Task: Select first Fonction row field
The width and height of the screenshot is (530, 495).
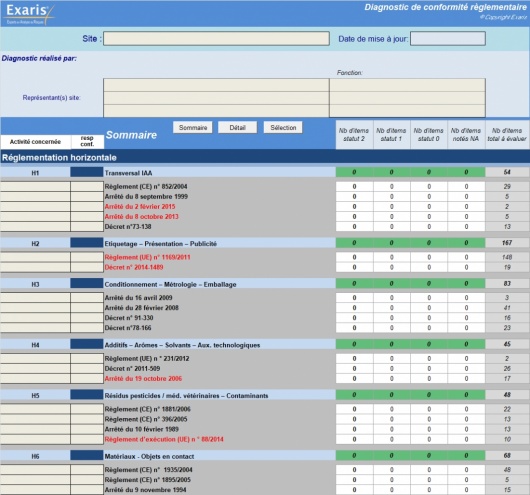Action: click(407, 85)
